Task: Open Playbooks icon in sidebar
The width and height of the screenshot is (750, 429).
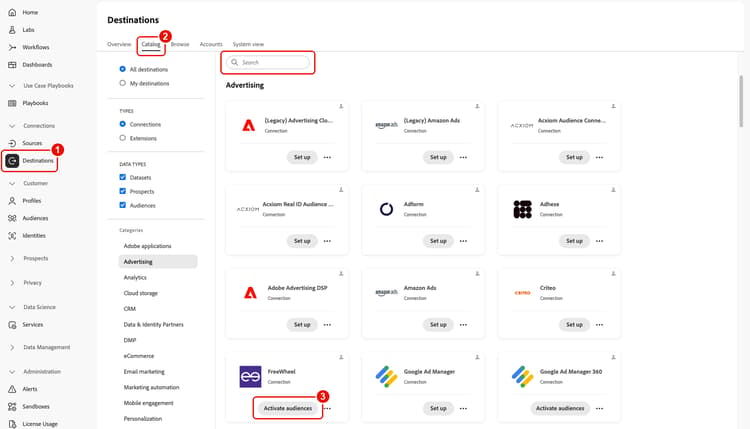Action: pyautogui.click(x=12, y=103)
